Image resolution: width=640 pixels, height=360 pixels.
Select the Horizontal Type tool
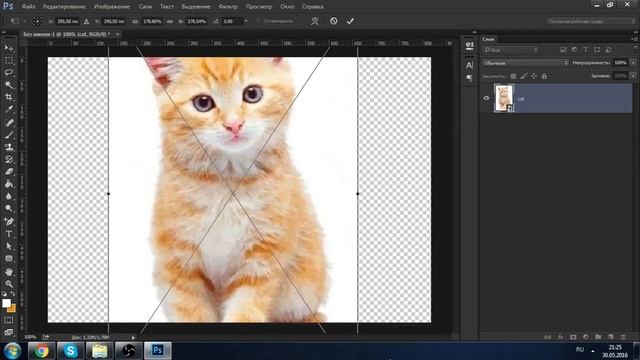9,234
